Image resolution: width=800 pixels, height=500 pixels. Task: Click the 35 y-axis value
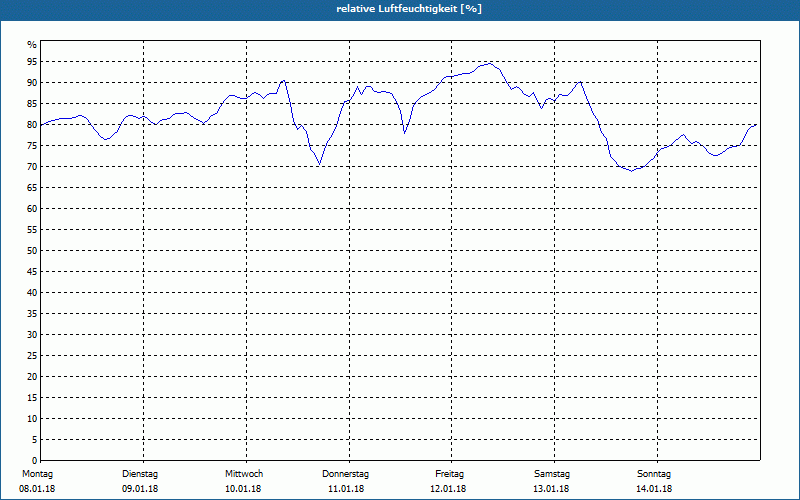click(32, 314)
